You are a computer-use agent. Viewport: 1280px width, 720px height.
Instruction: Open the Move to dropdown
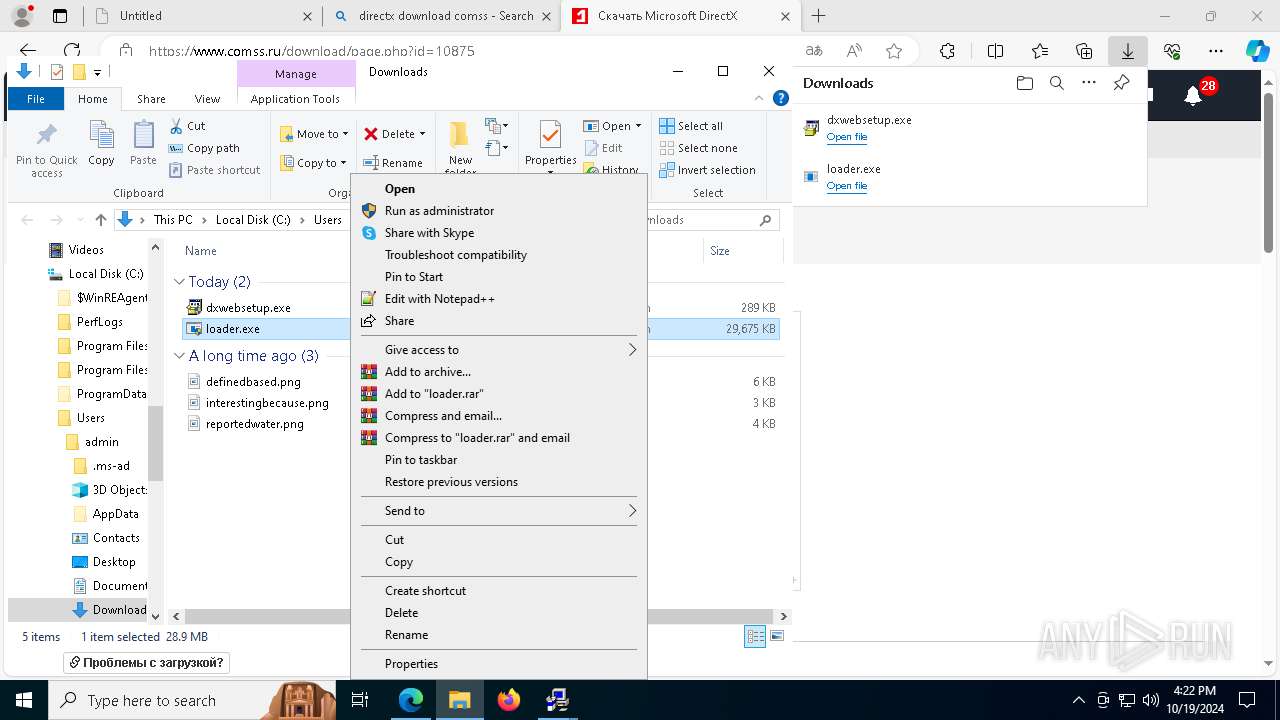pos(314,134)
